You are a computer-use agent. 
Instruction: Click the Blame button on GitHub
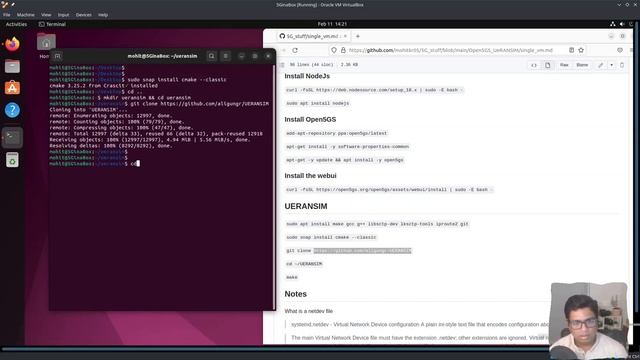click(582, 65)
